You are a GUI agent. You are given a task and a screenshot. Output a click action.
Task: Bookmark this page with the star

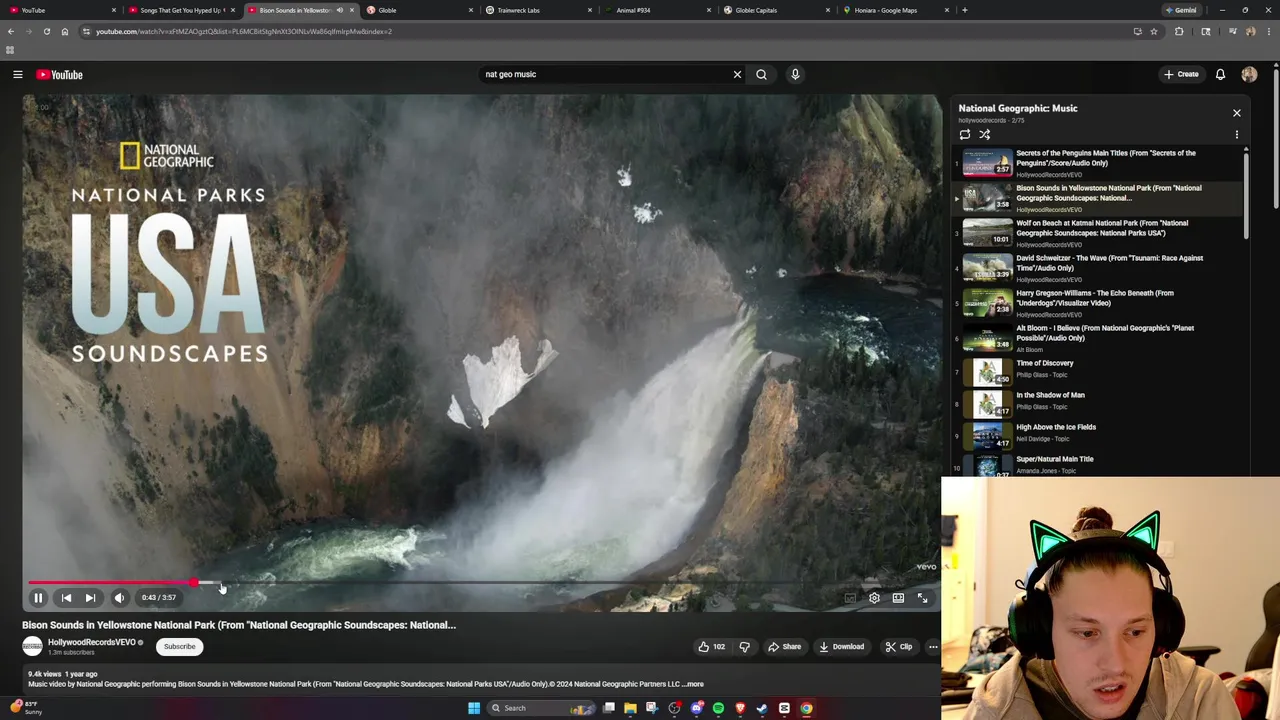pos(1154,31)
